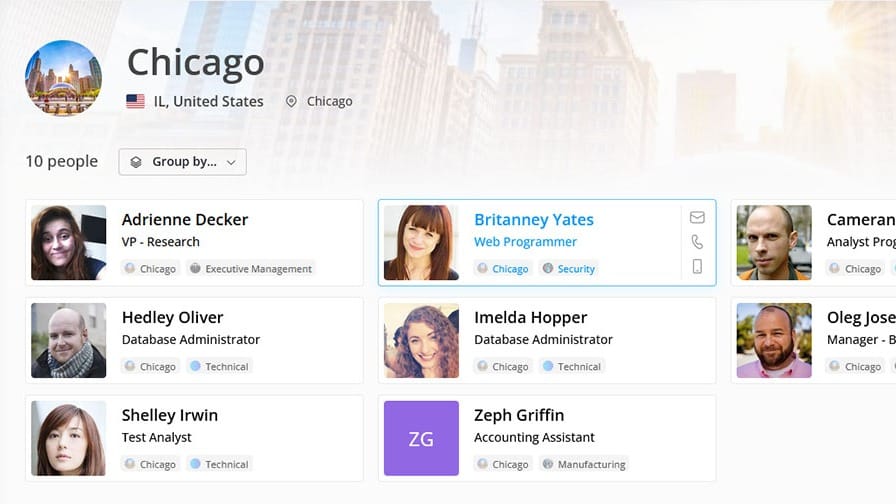This screenshot has width=896, height=504.
Task: Open Imelda Hopper's profile photo
Action: [421, 340]
